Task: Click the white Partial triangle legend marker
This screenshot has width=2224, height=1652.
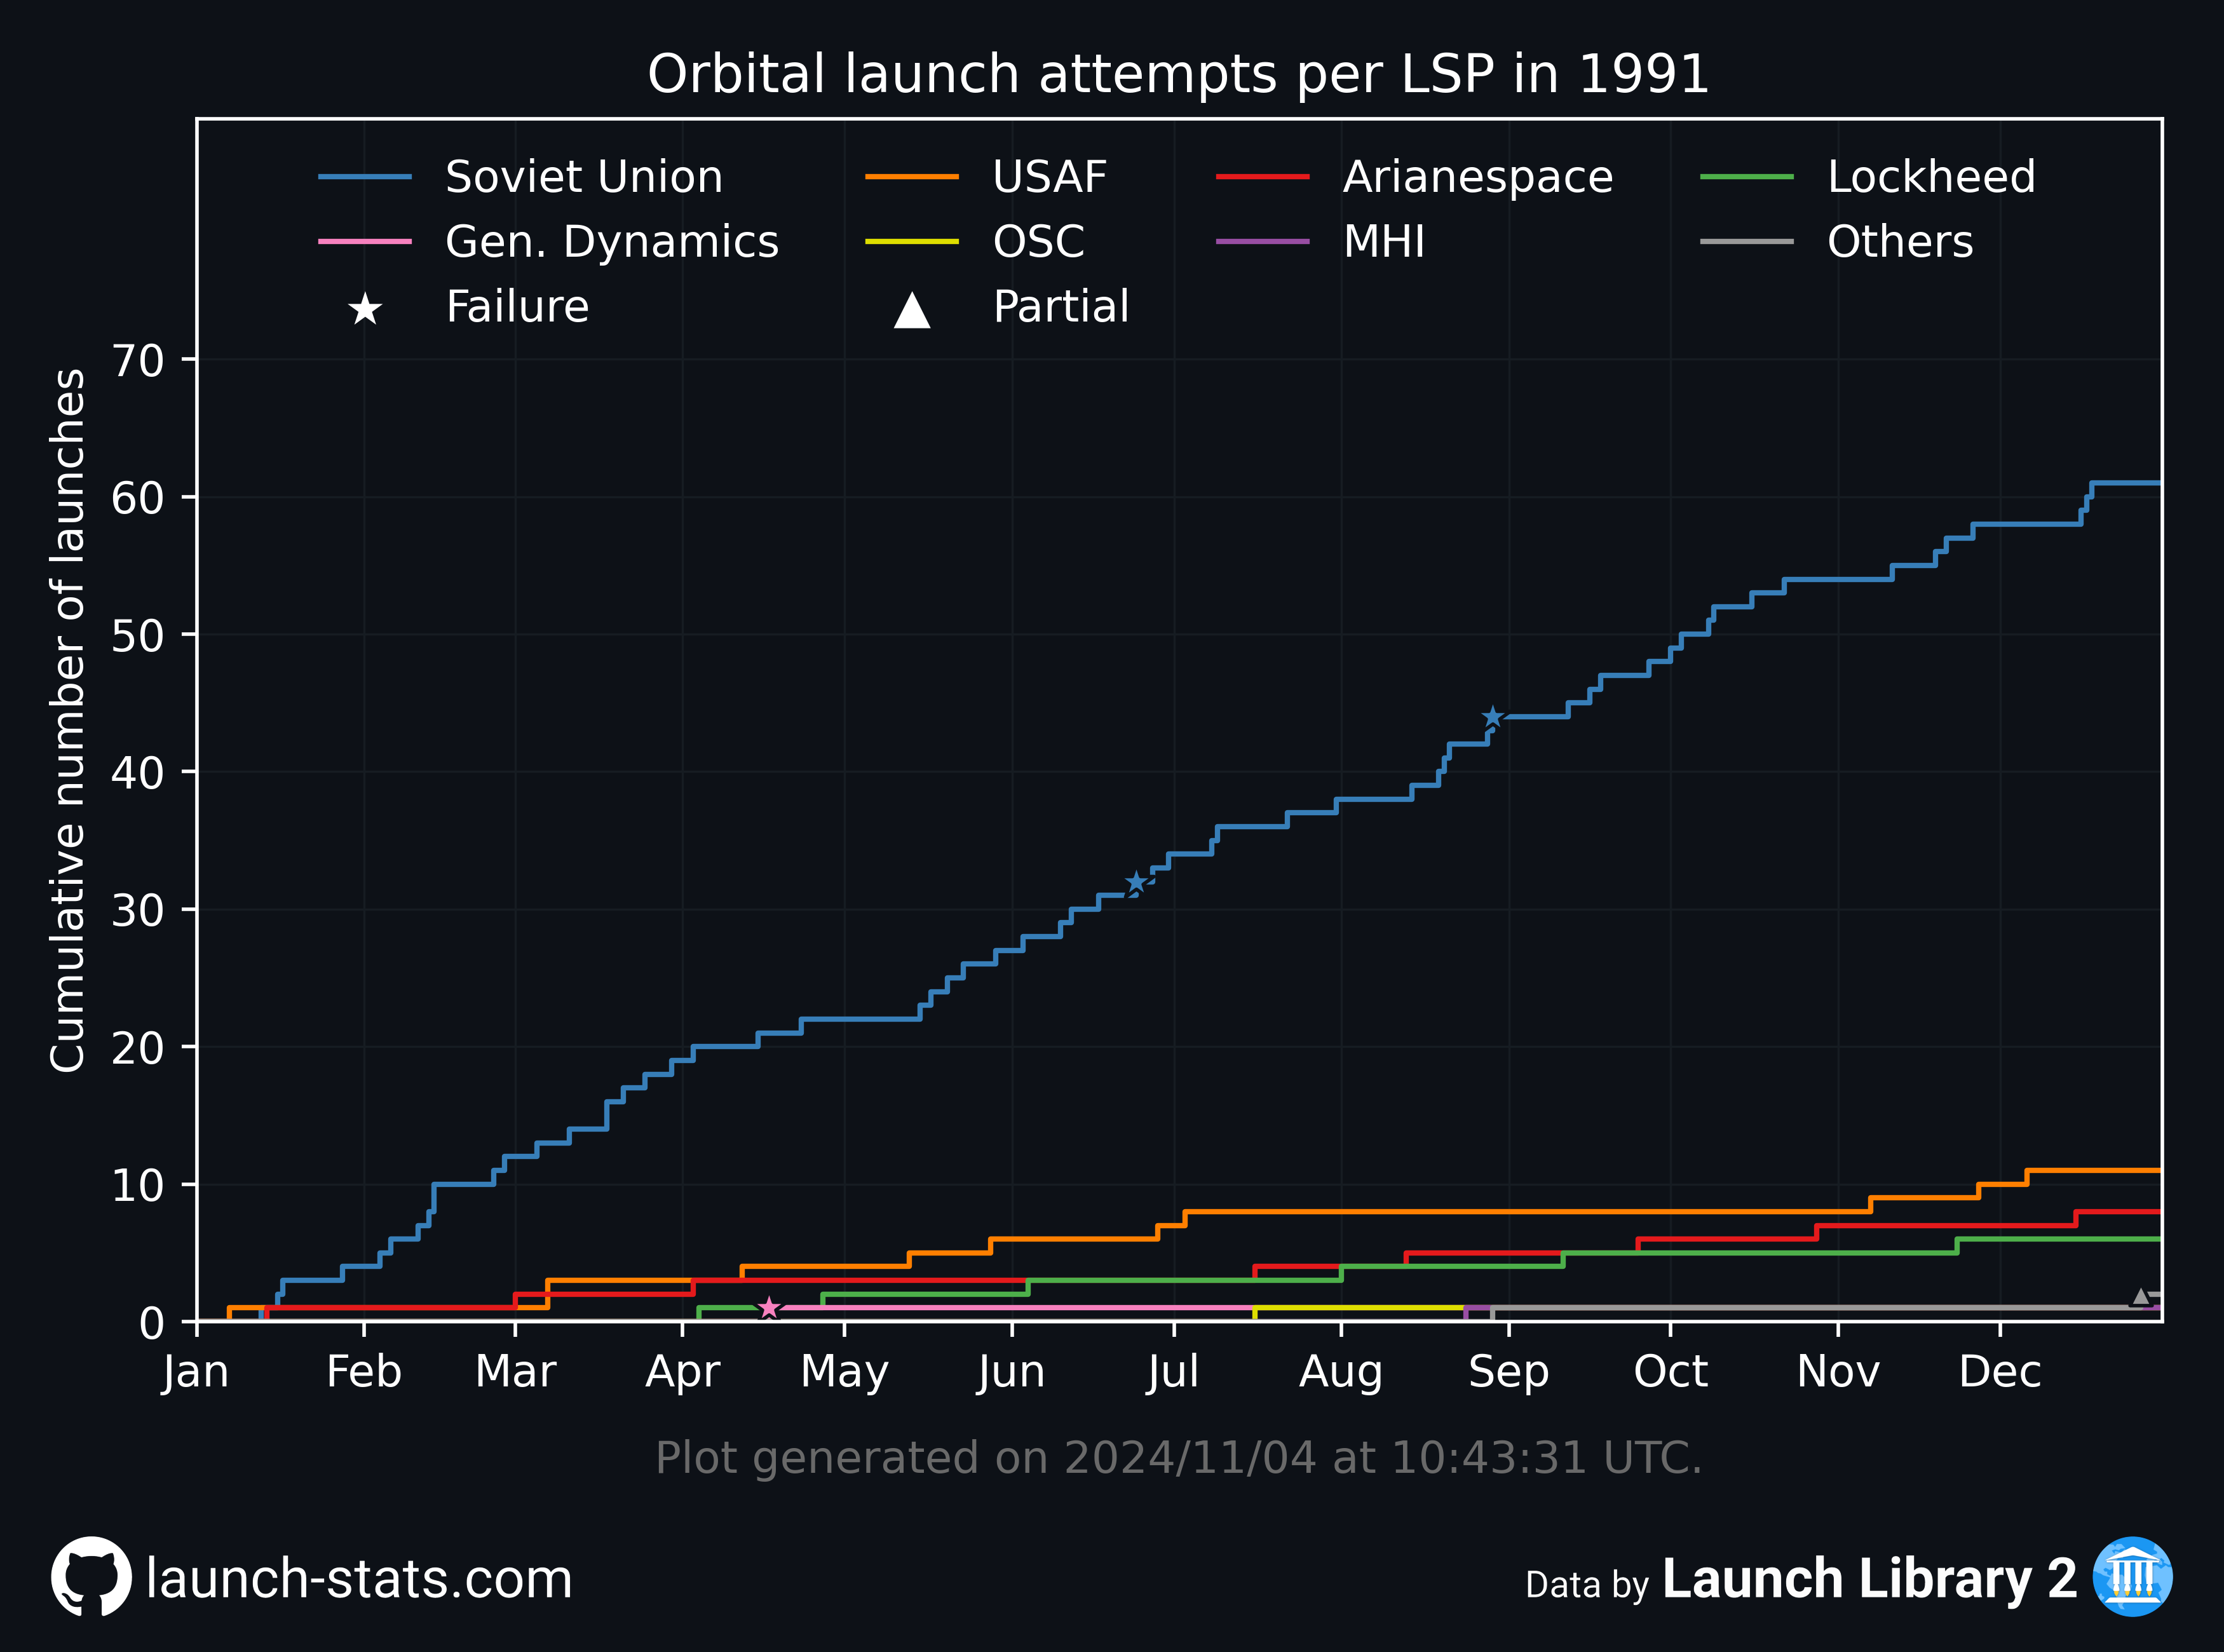Action: pyautogui.click(x=912, y=309)
